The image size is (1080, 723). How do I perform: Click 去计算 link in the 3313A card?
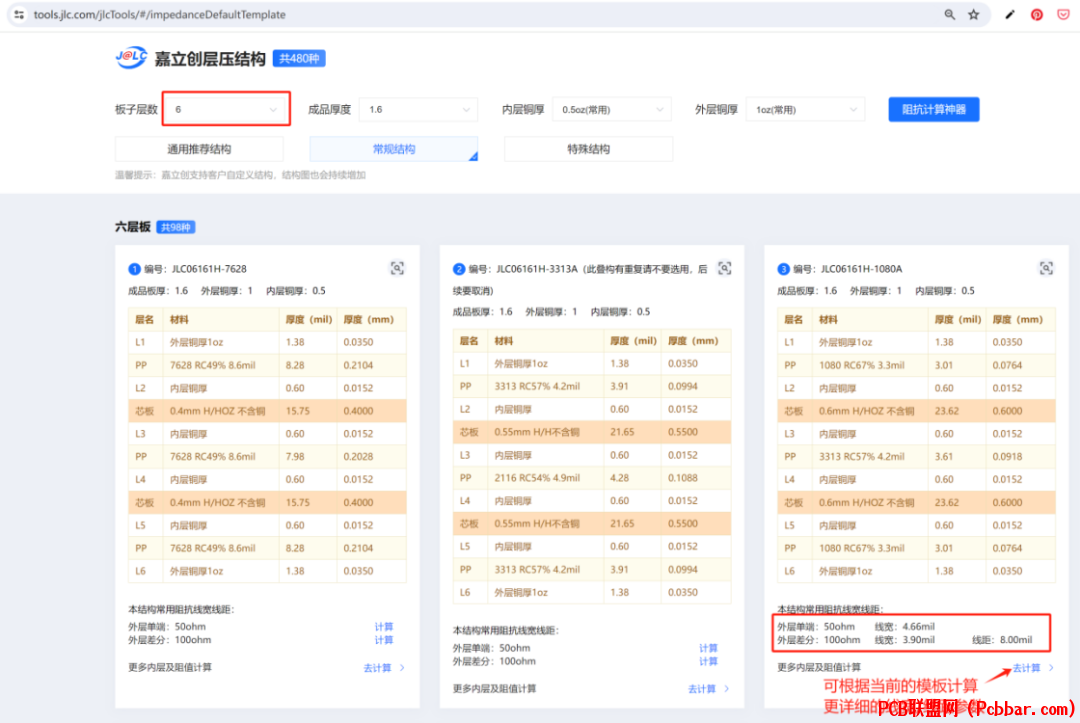pyautogui.click(x=708, y=689)
